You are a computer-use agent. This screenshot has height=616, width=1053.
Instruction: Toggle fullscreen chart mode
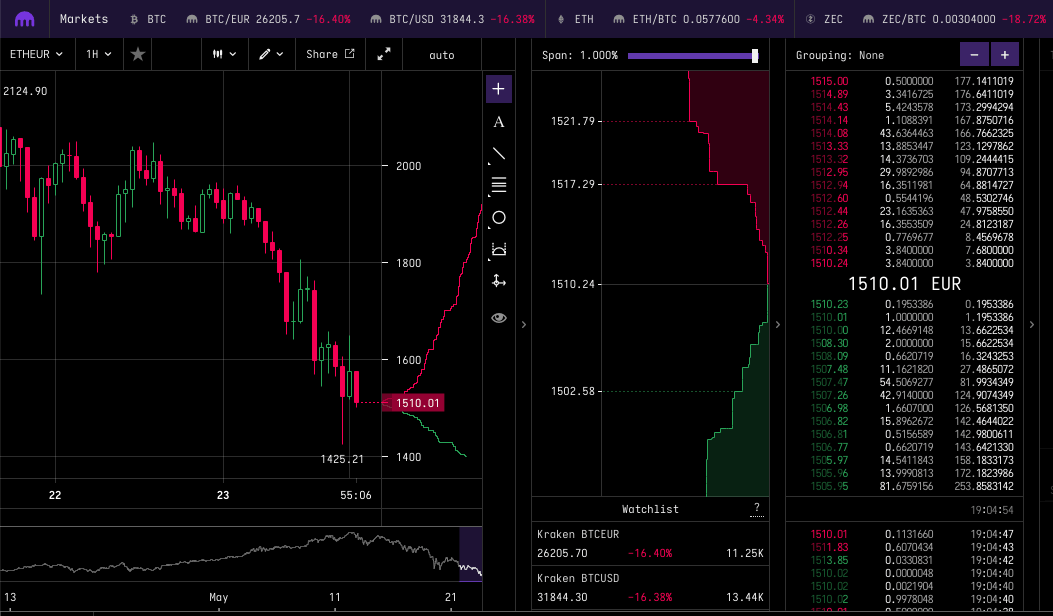click(x=383, y=54)
